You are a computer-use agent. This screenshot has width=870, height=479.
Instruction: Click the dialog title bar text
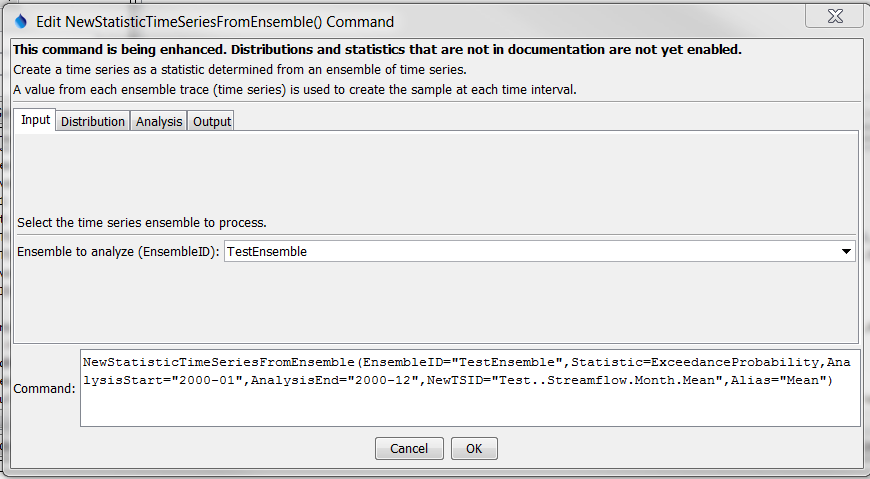(x=215, y=22)
